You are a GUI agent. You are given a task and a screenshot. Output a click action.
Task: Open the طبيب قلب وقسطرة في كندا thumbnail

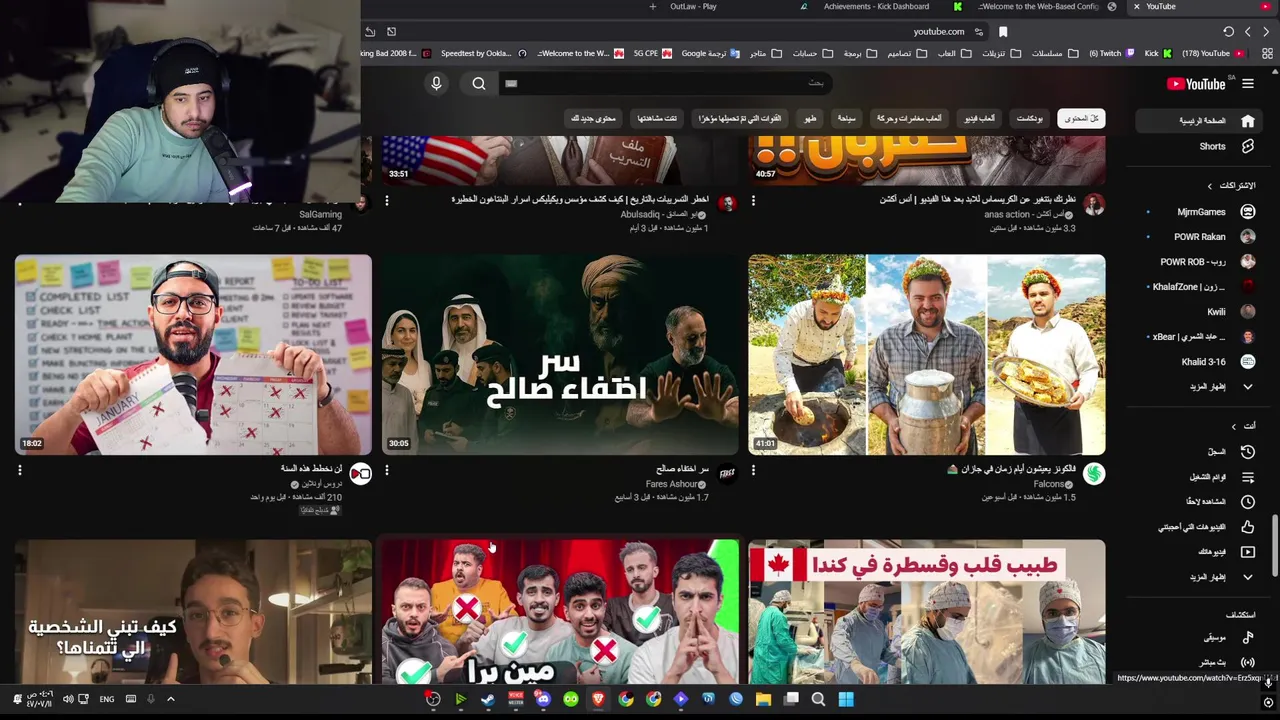coord(927,612)
